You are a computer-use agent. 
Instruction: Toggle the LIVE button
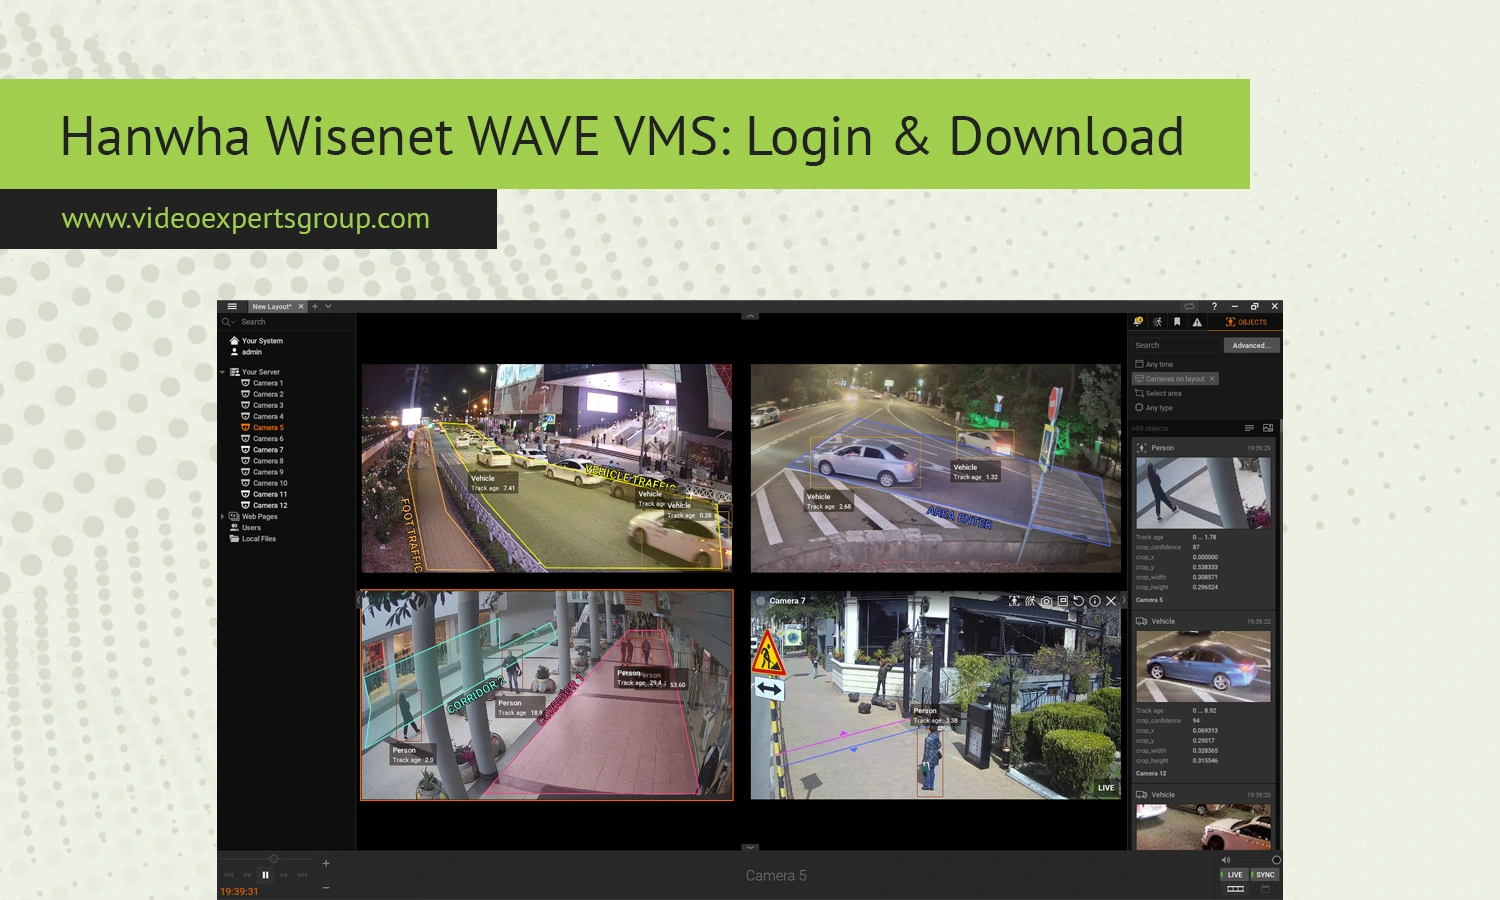1234,875
